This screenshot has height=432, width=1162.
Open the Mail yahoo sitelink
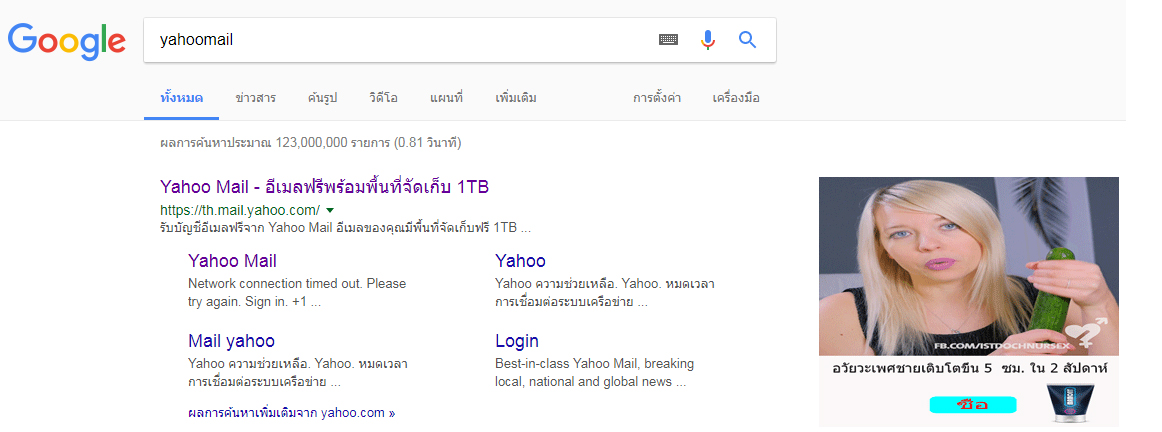(231, 341)
